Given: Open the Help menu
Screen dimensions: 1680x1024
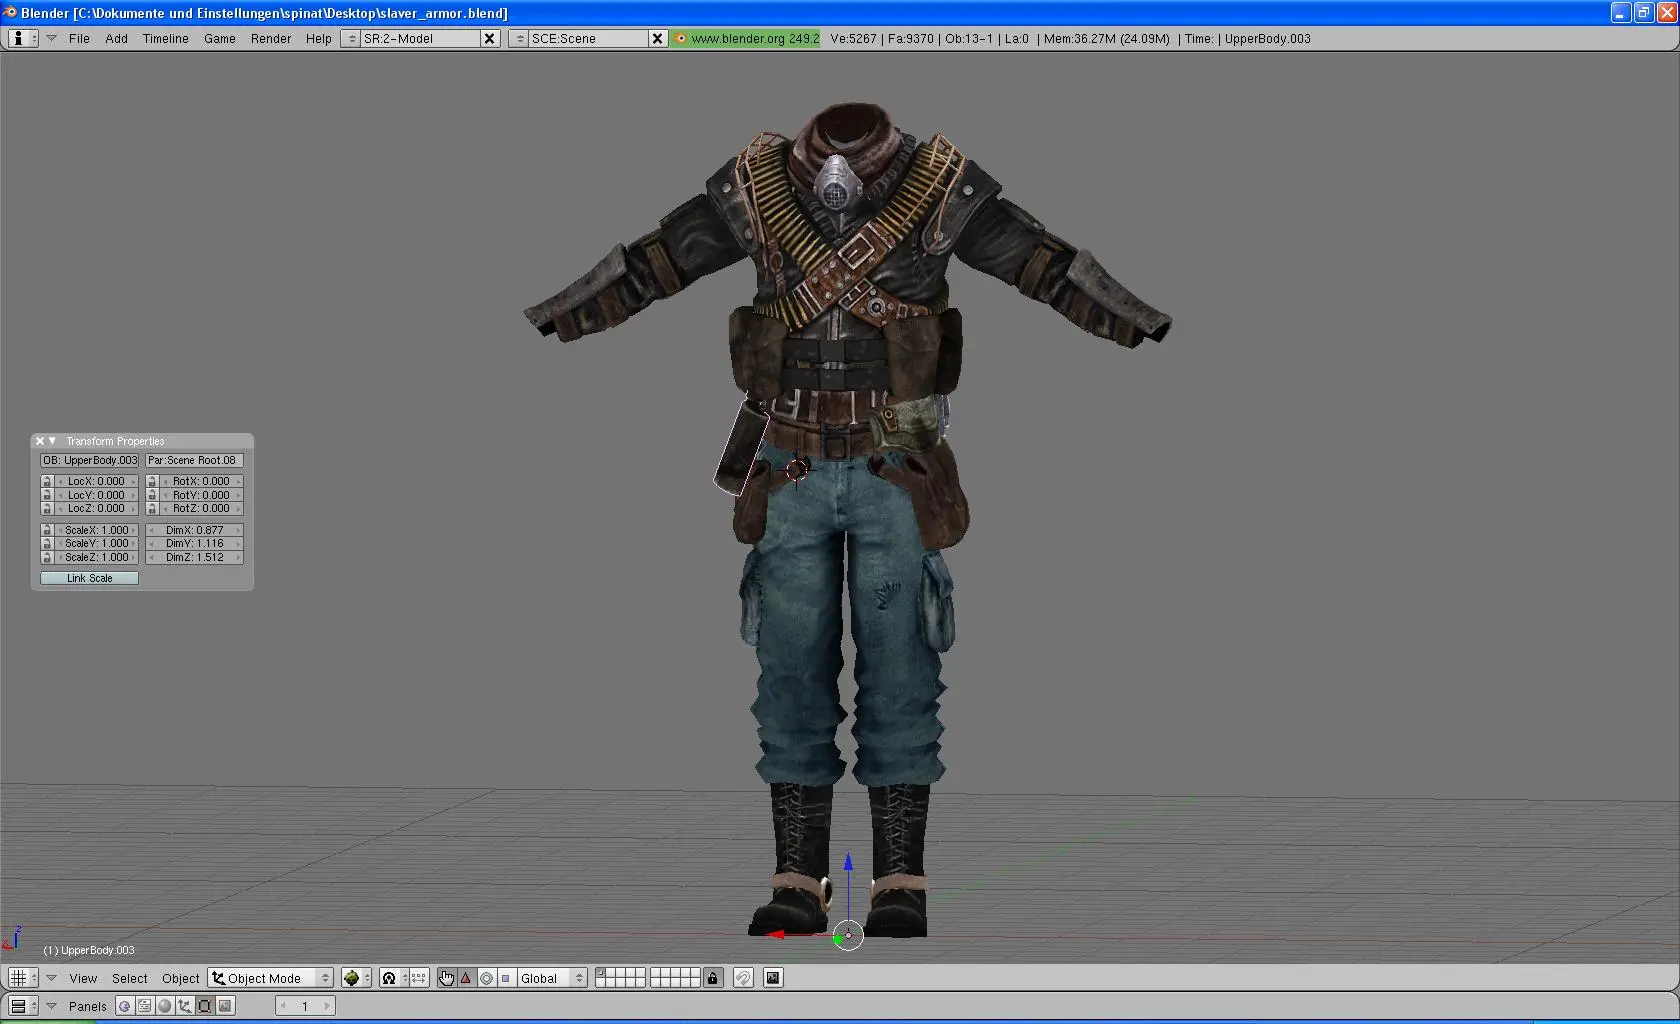Looking at the screenshot, I should [319, 38].
